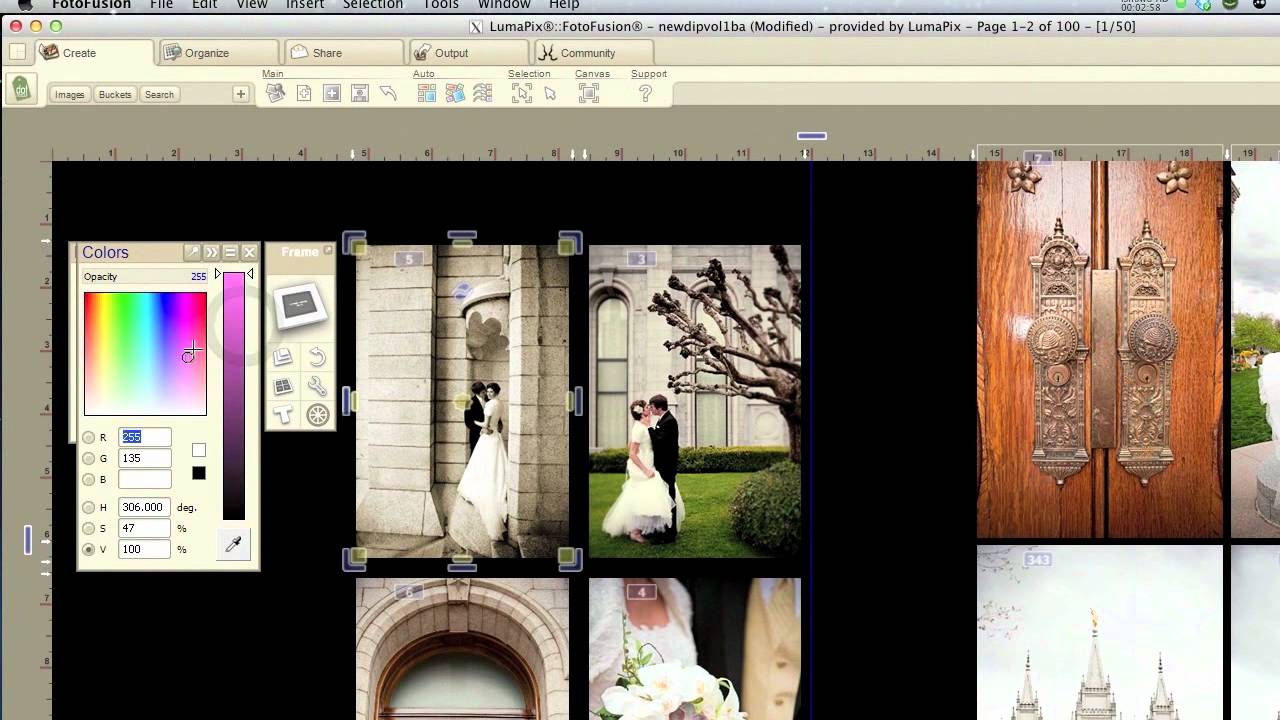Click the H field showing 306.000

(x=145, y=507)
